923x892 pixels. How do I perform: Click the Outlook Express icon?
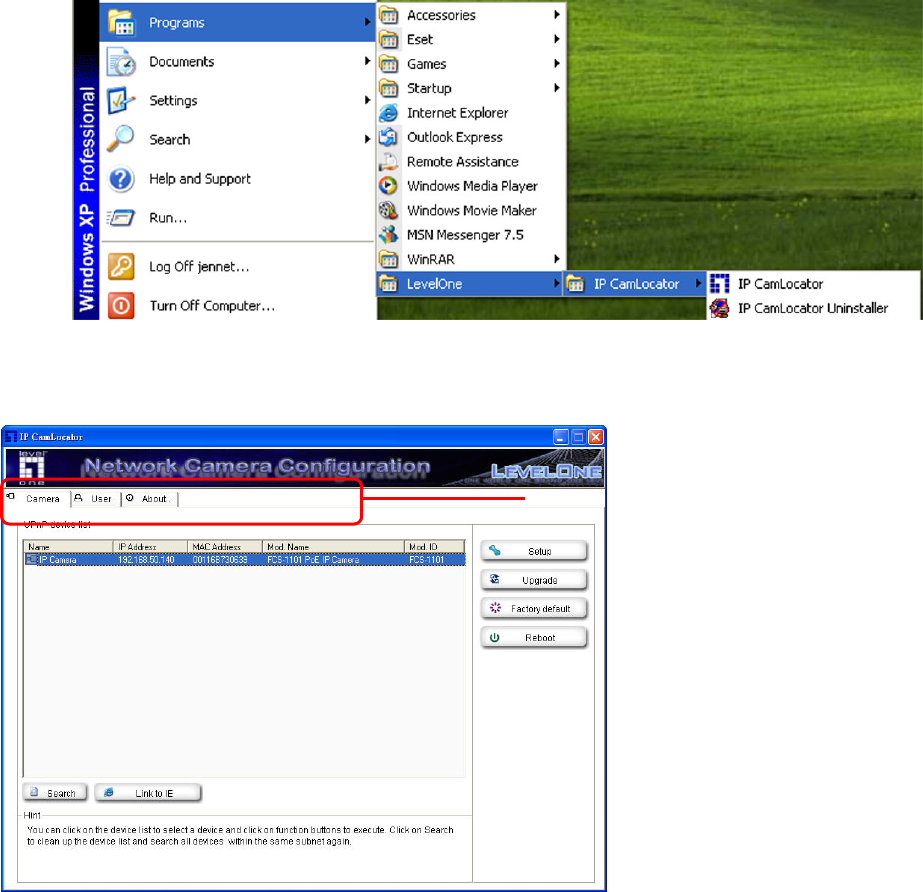(389, 137)
